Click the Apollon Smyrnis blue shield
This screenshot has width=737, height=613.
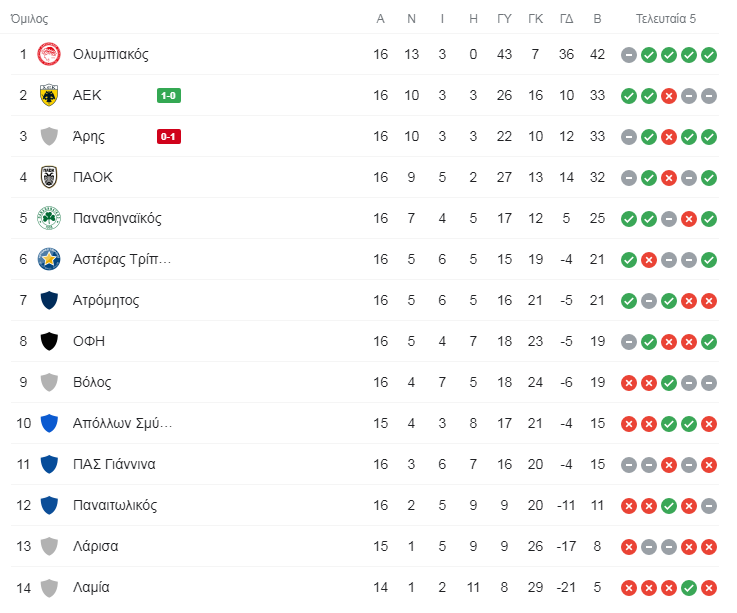click(x=49, y=423)
